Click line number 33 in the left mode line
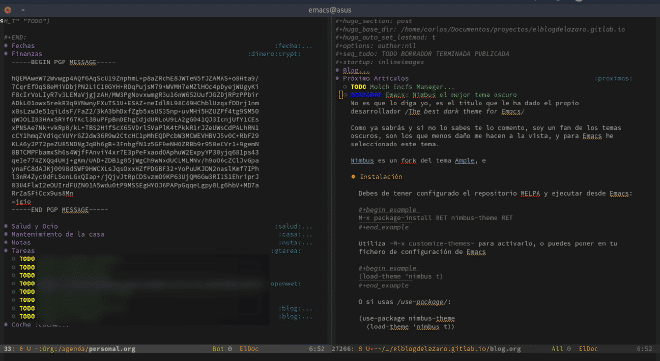Screen dimensions: 660x361 pos(8,349)
